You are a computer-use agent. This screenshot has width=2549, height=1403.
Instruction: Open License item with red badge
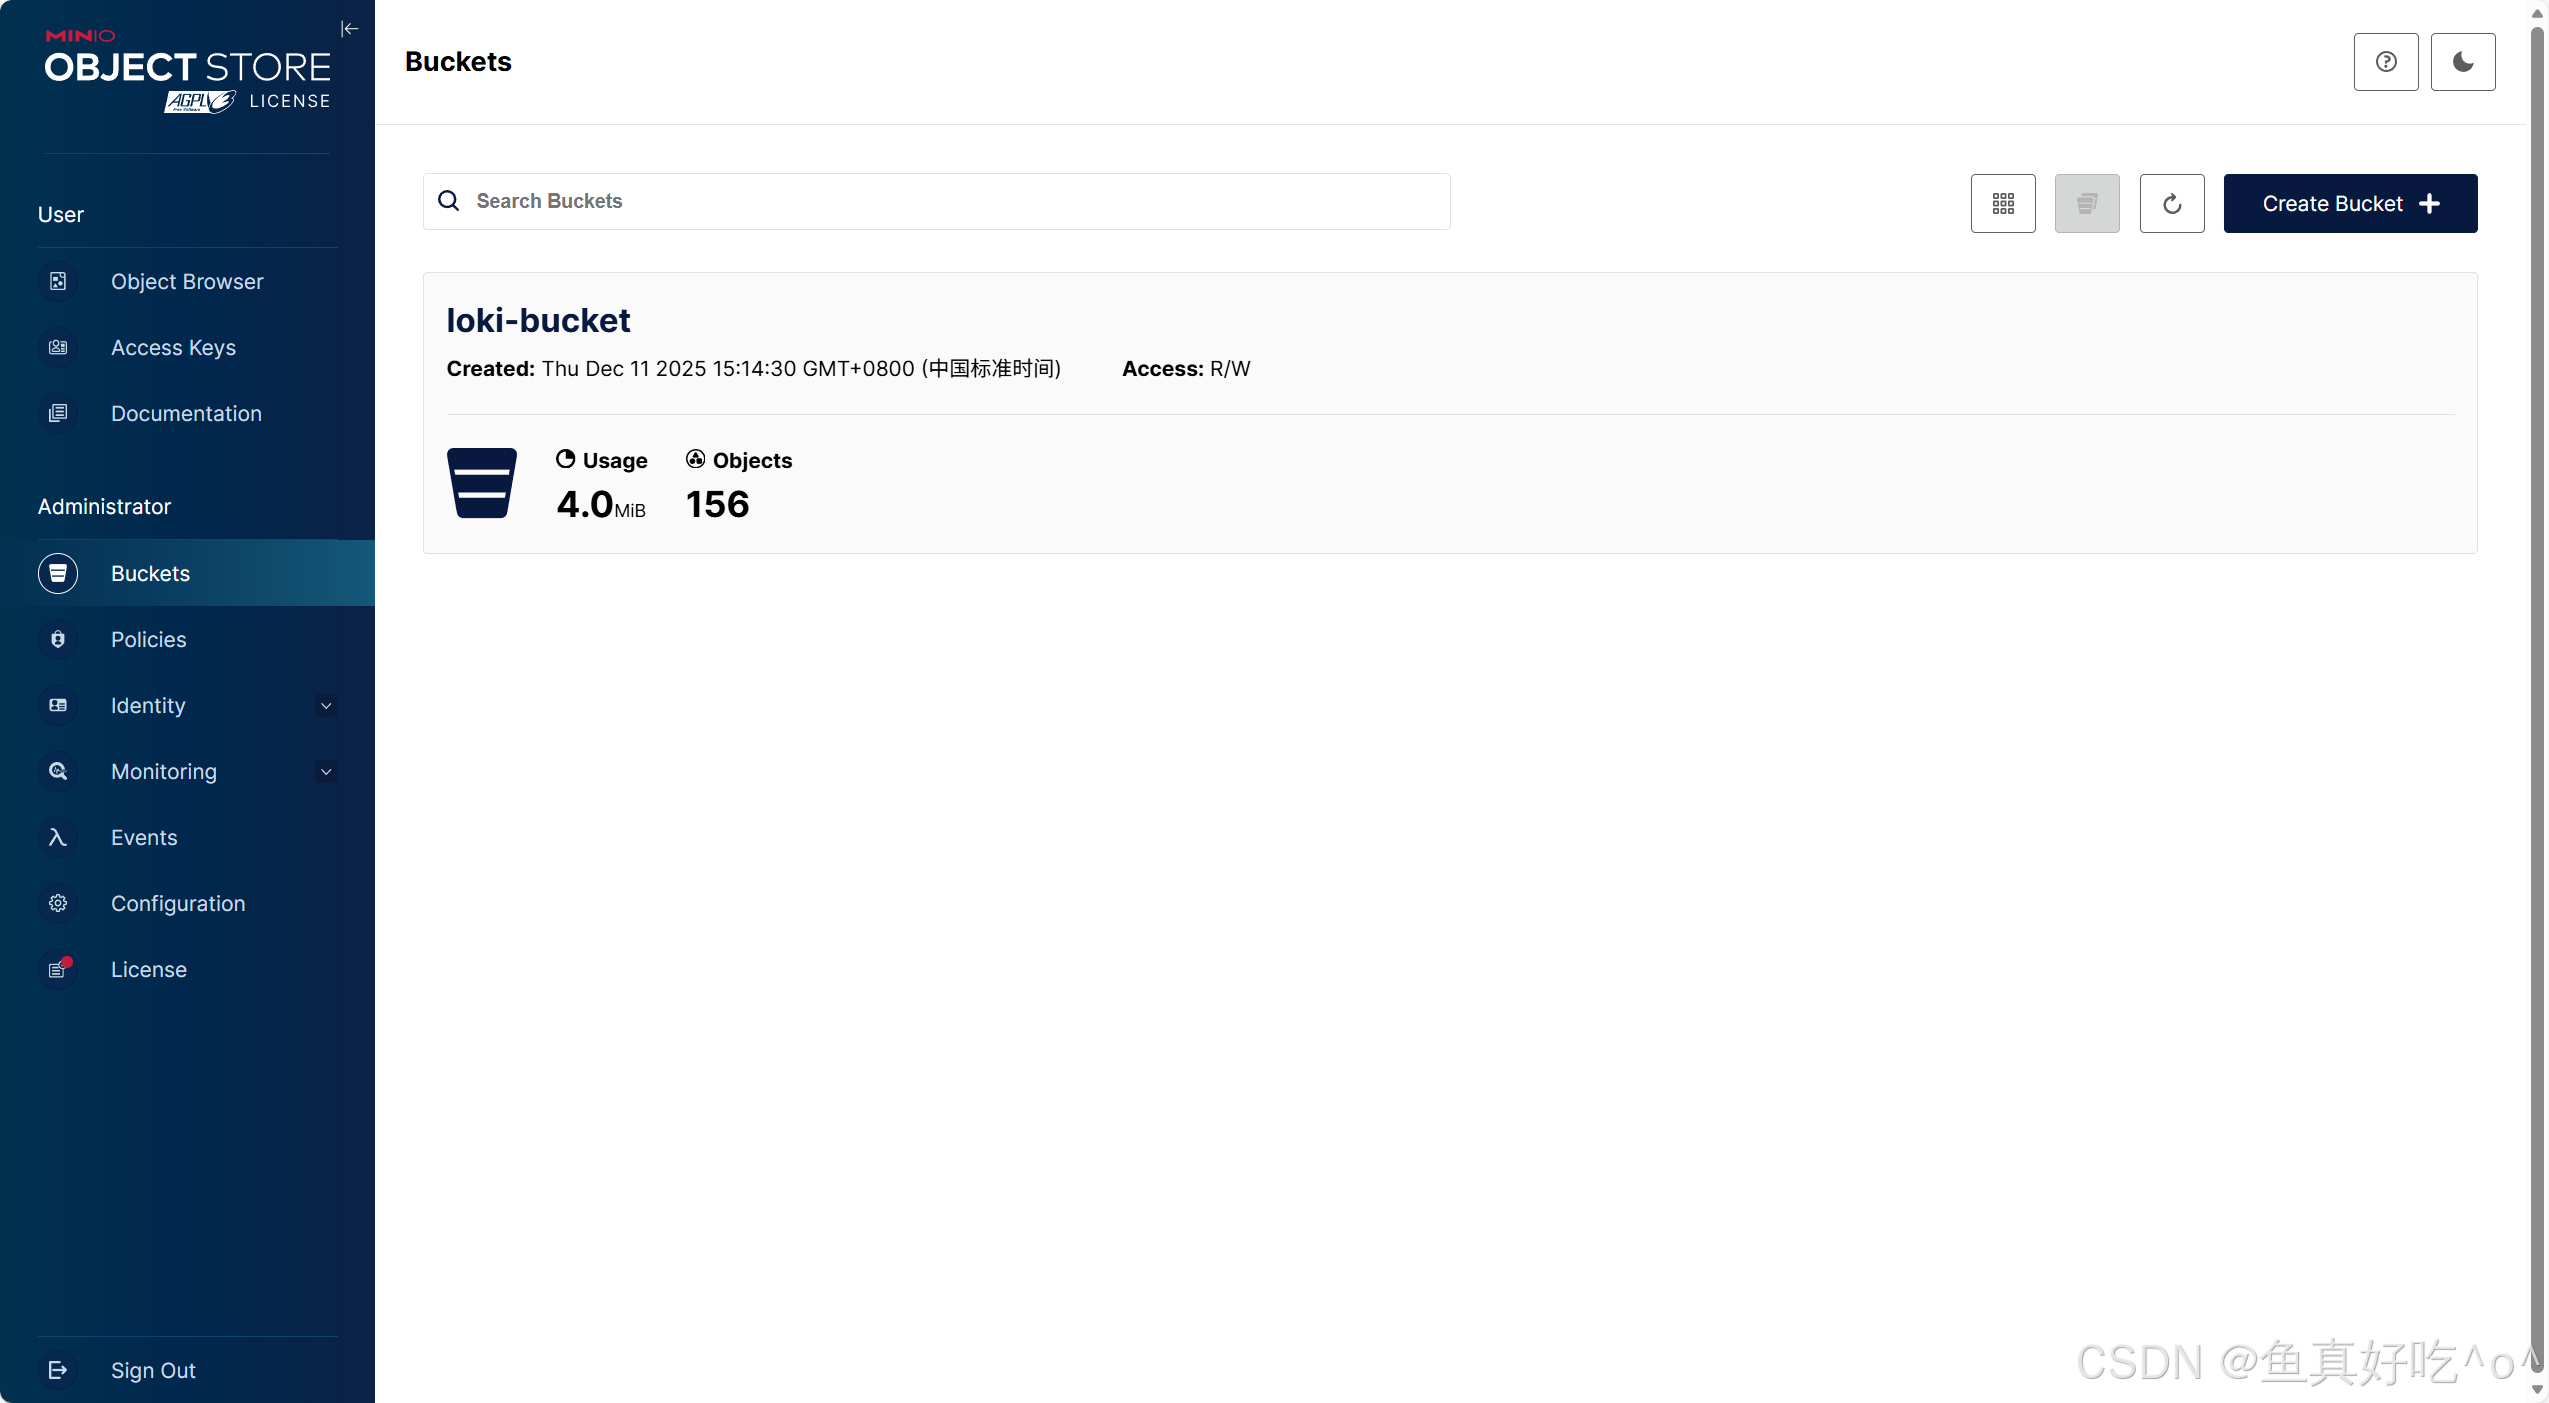pyautogui.click(x=148, y=970)
